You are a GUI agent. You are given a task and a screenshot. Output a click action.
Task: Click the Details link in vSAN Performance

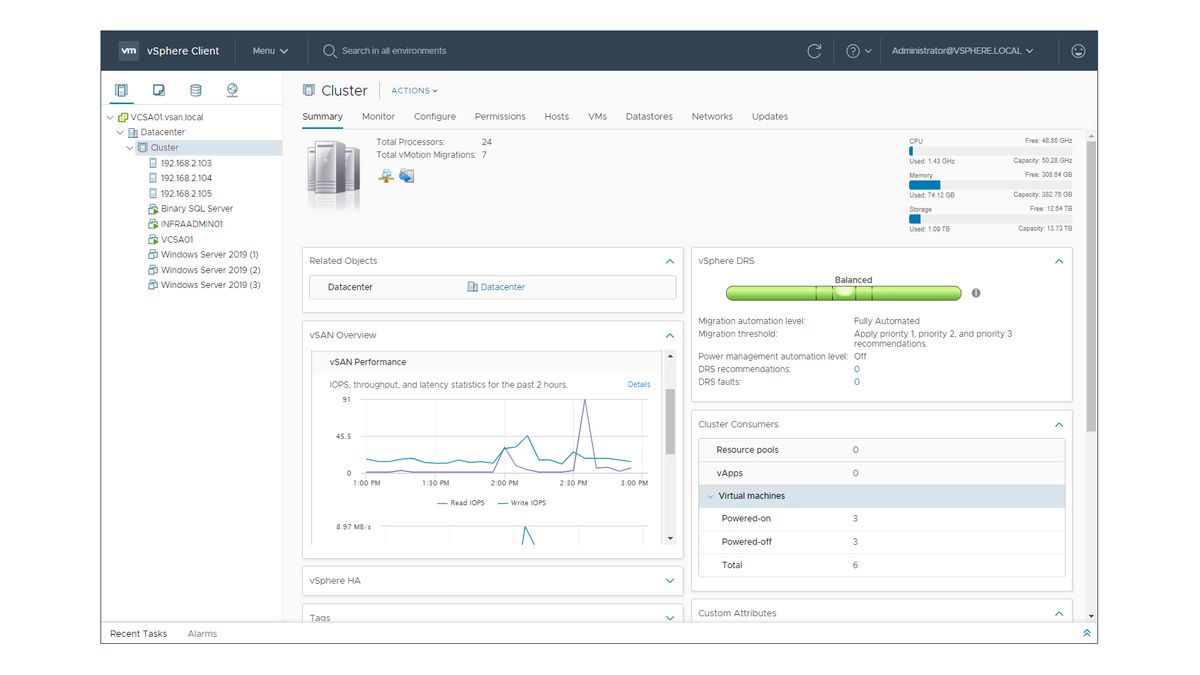(638, 383)
